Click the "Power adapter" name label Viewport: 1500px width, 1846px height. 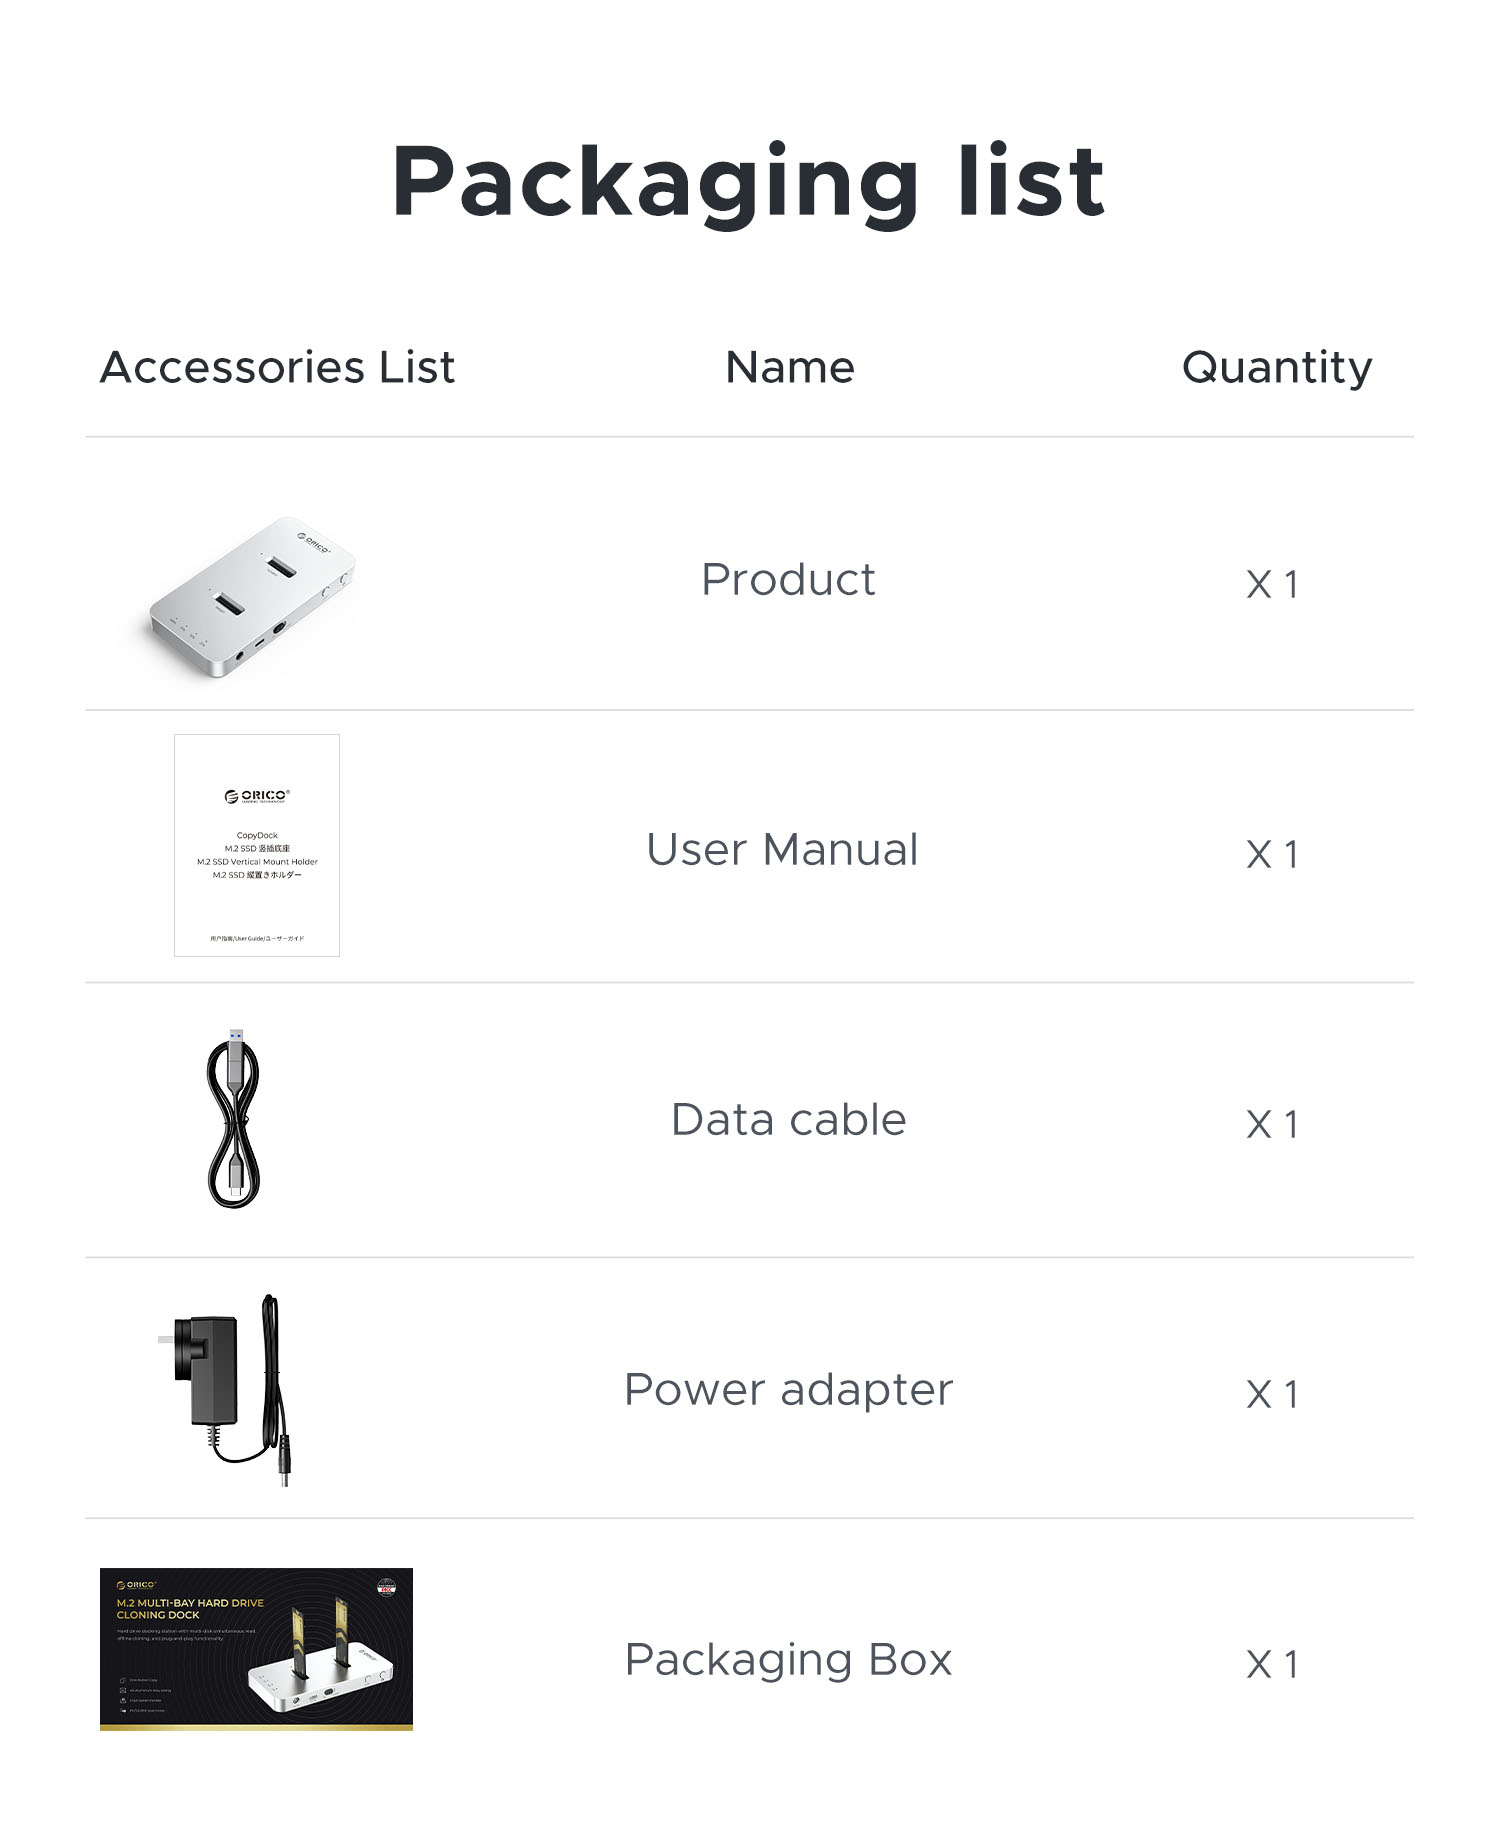click(x=788, y=1390)
